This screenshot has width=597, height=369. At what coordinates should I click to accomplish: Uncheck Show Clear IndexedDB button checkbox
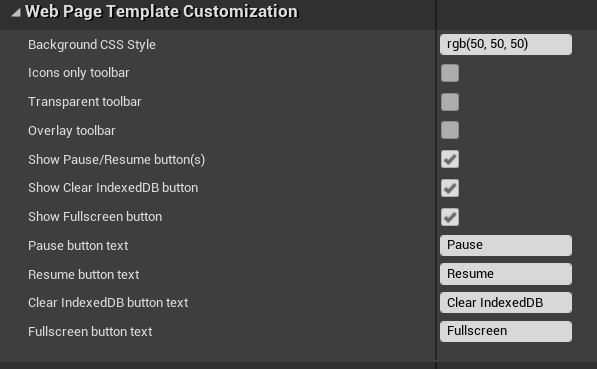(x=450, y=188)
